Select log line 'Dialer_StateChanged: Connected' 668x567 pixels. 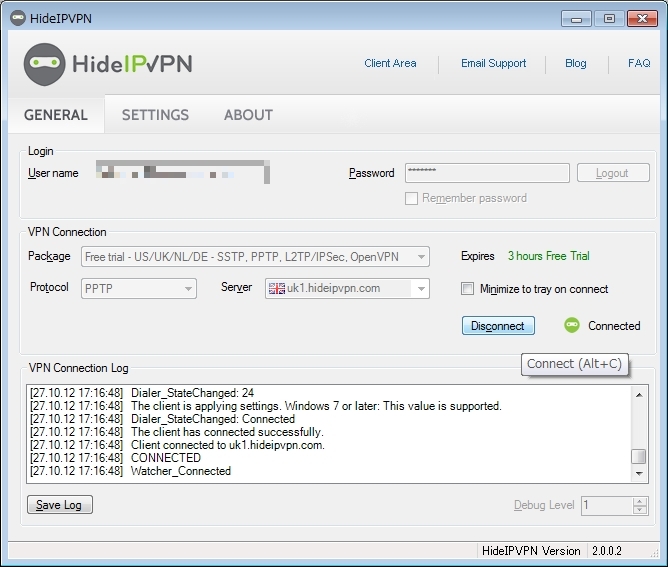click(x=213, y=419)
